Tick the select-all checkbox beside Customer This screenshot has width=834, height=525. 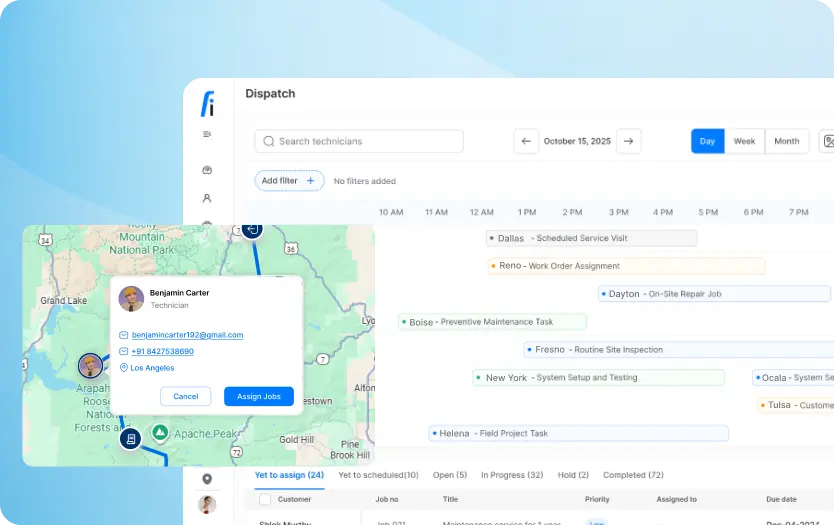(x=265, y=499)
